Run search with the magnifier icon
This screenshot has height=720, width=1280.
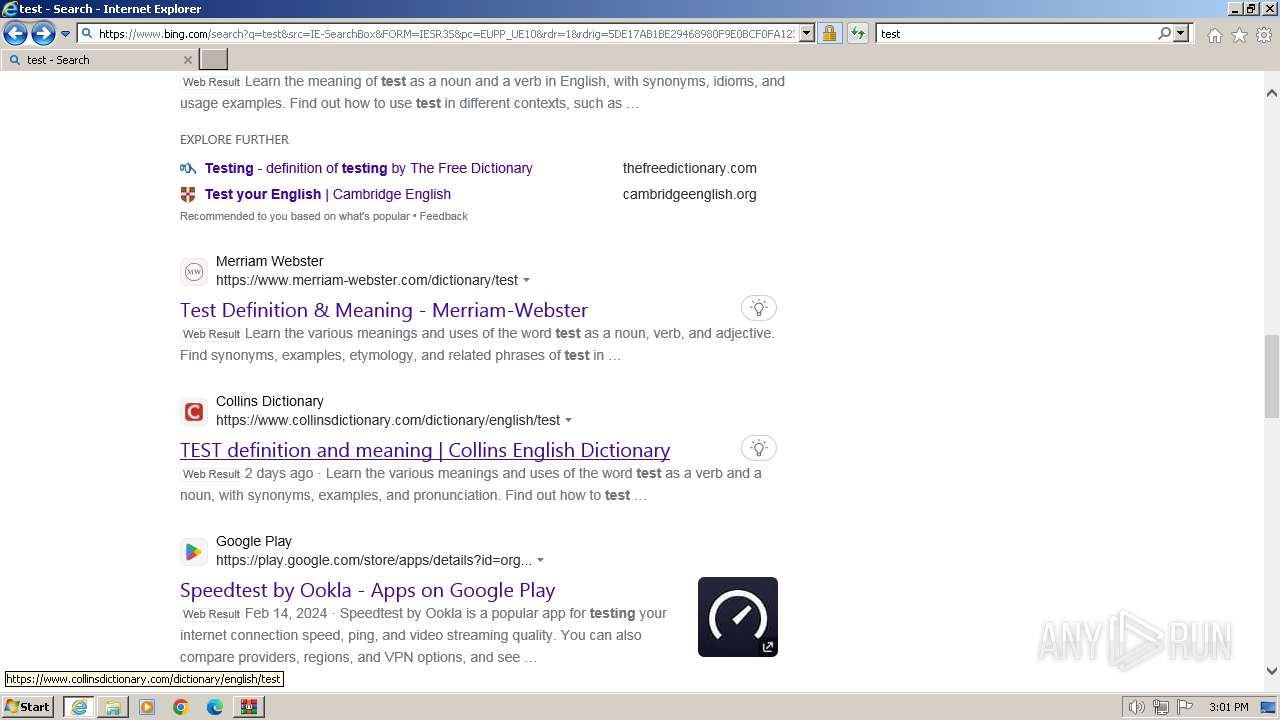tap(1164, 33)
